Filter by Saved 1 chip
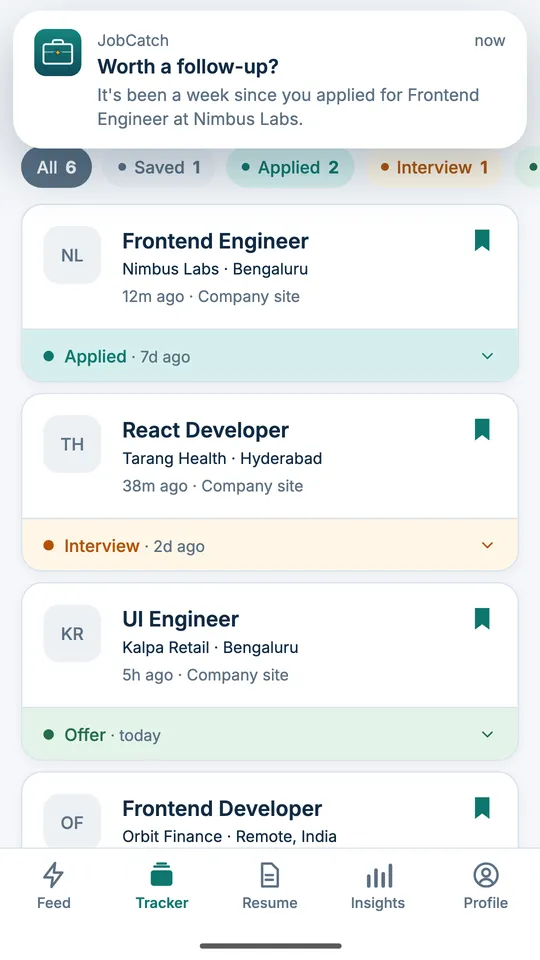The image size is (540, 960). (159, 167)
